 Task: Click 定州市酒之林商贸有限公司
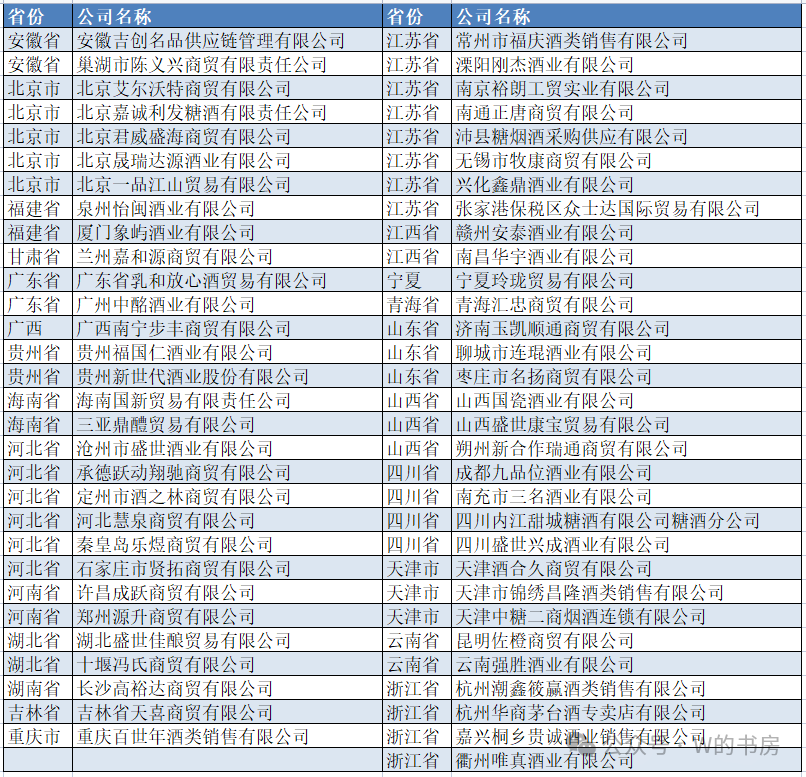click(227, 496)
